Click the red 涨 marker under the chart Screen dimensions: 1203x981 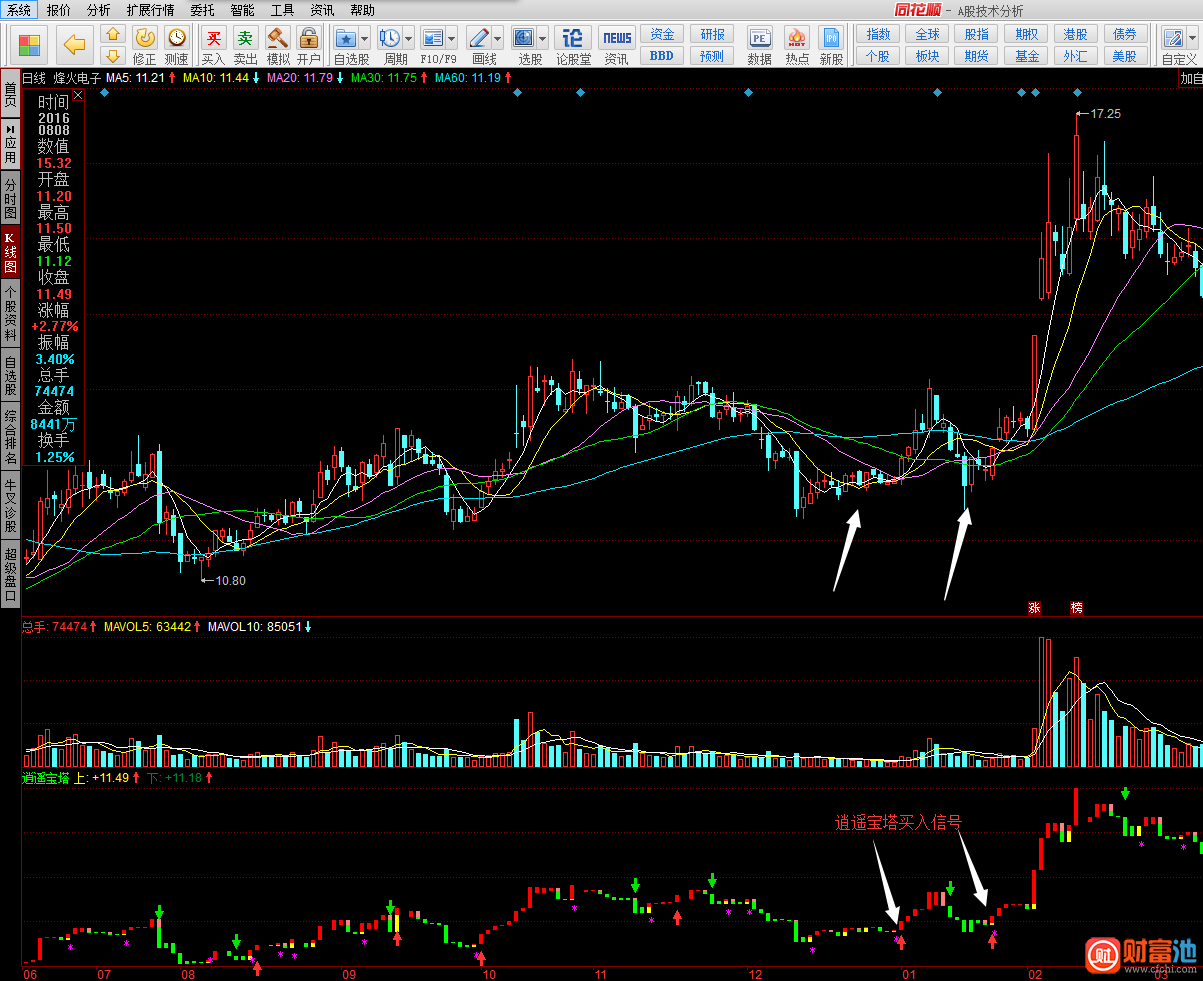1035,607
